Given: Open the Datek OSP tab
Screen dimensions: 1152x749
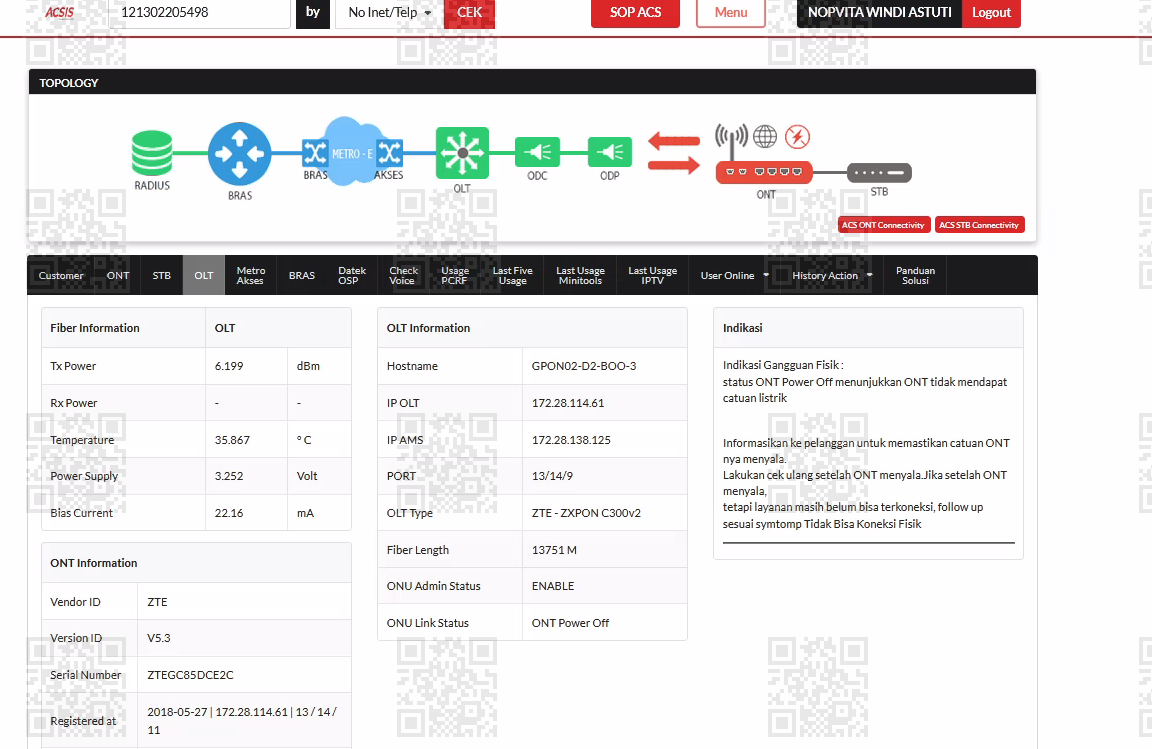Looking at the screenshot, I should [351, 276].
